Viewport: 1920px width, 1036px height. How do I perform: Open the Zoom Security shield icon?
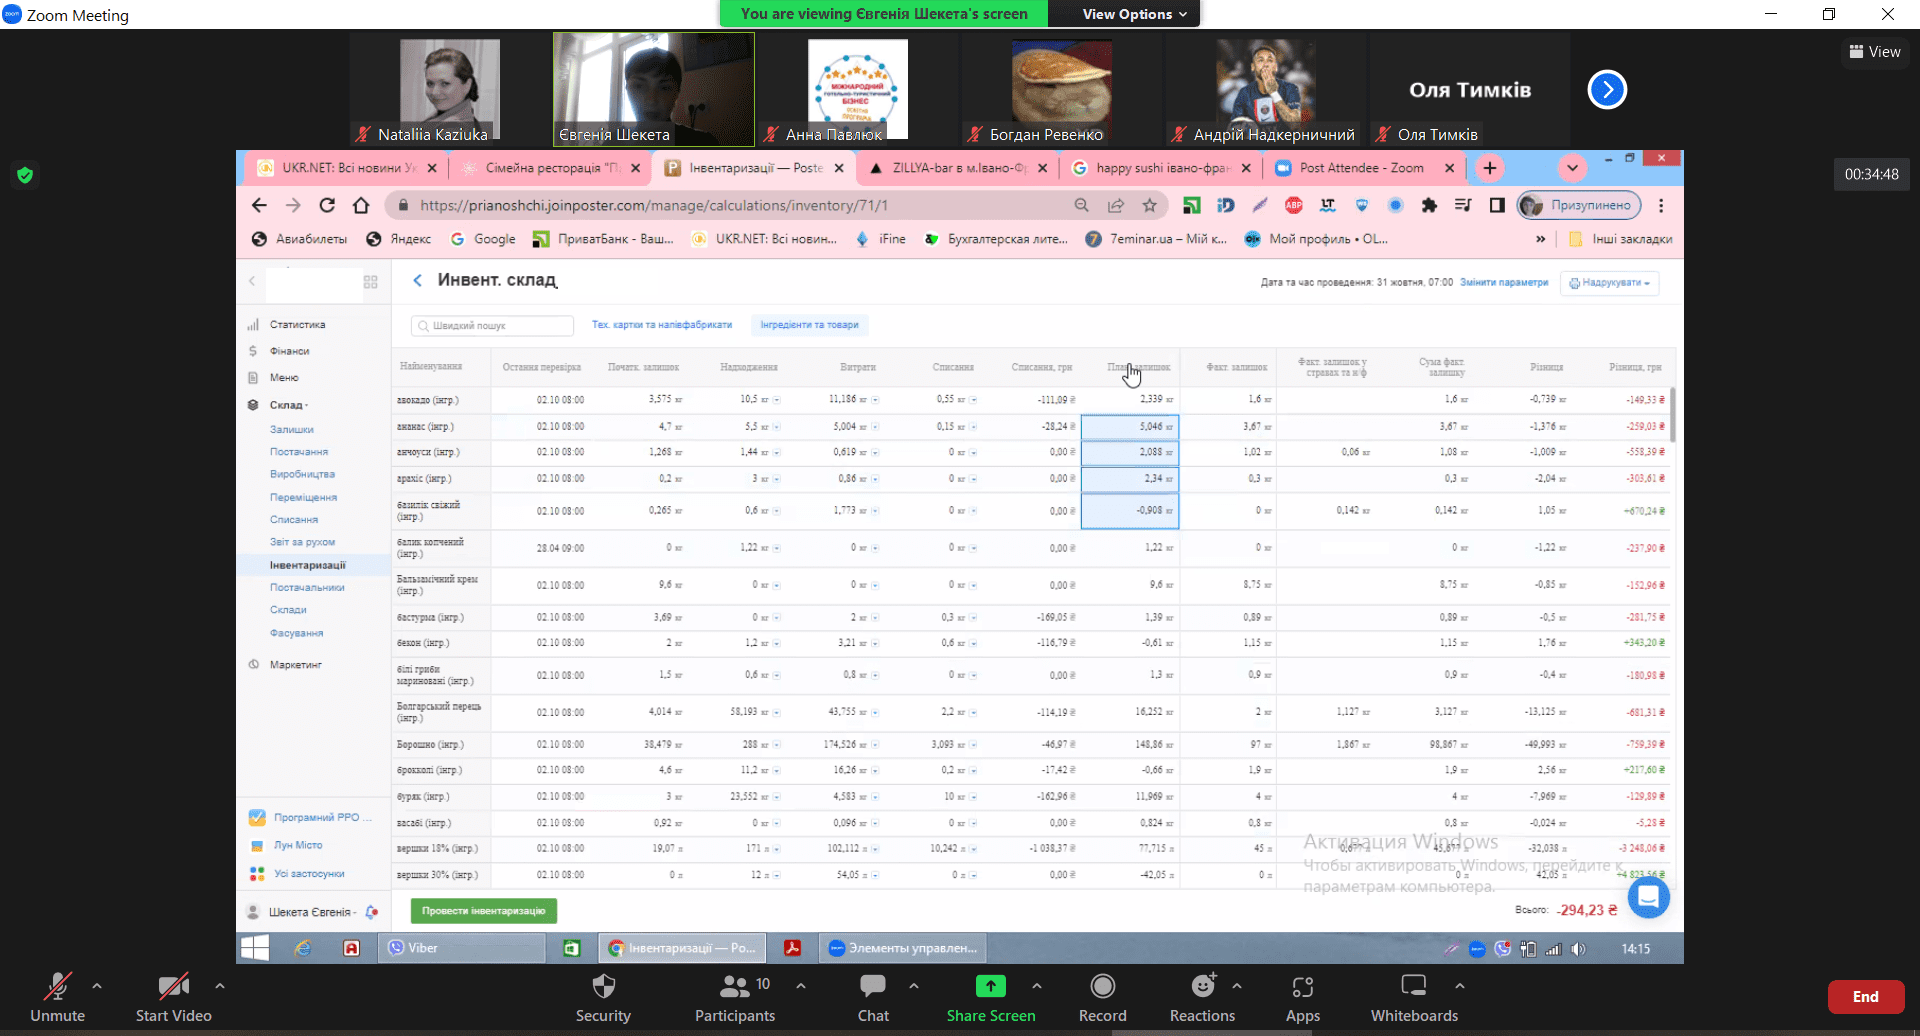tap(603, 987)
